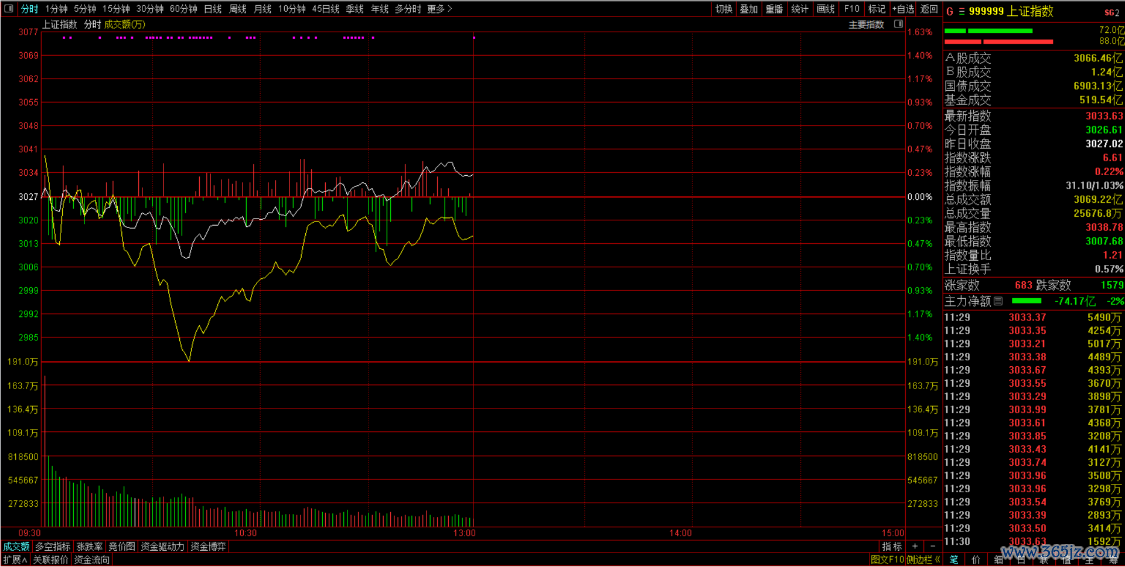Select the 60分钟 chart period
The height and width of the screenshot is (567, 1125).
(x=184, y=9)
